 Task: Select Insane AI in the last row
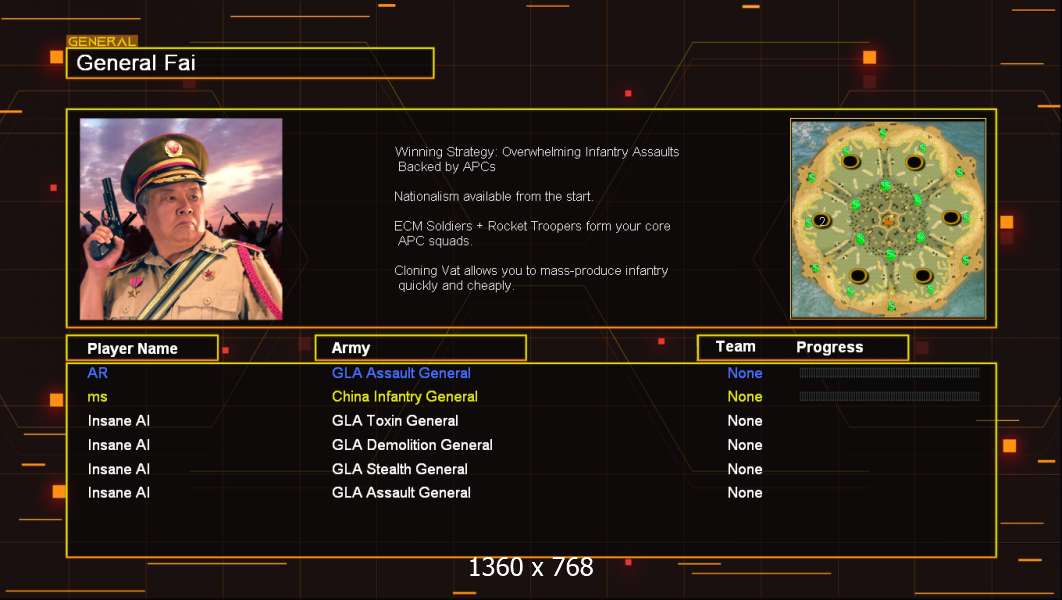pyautogui.click(x=119, y=492)
